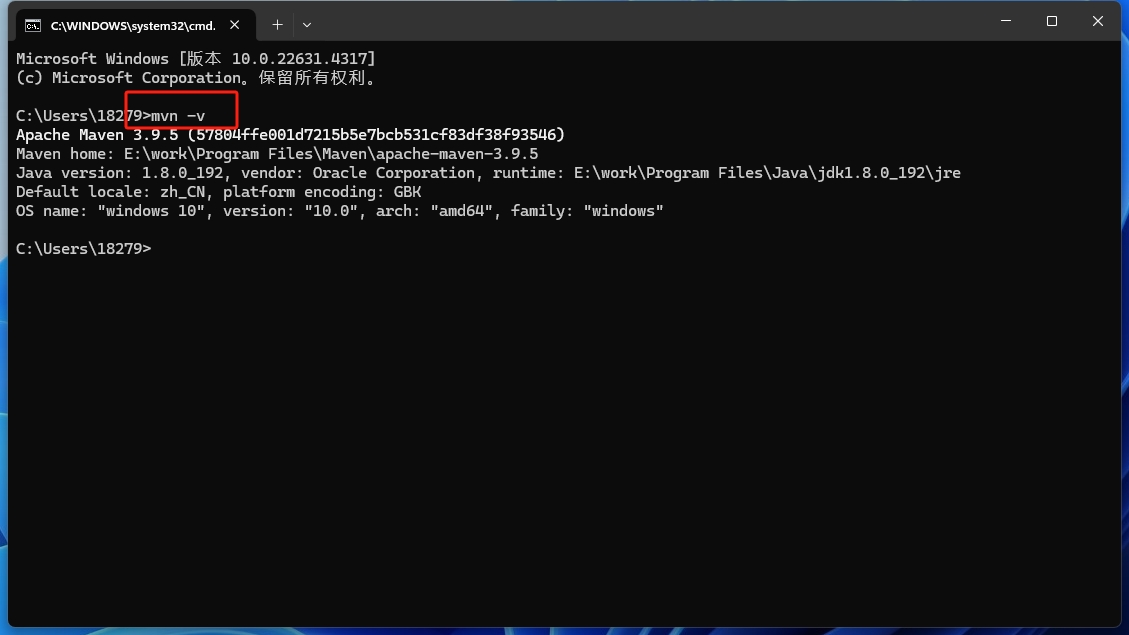Minimize the terminal window

click(1006, 21)
